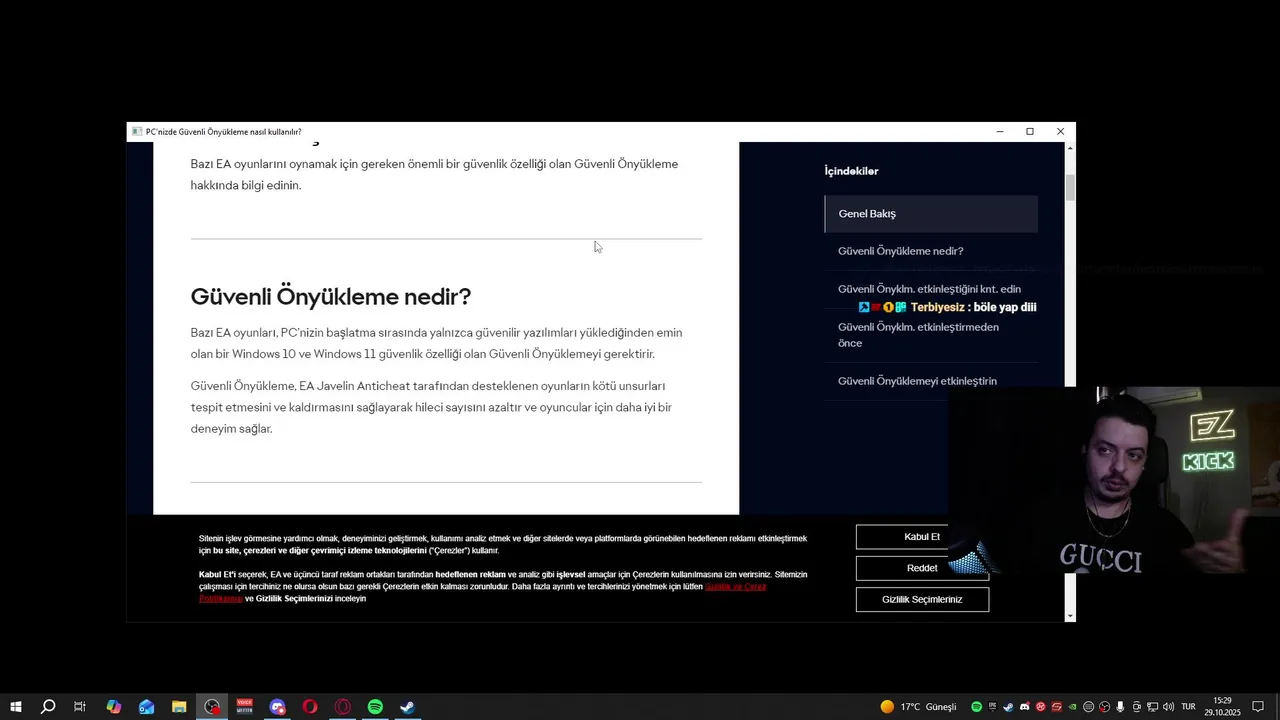Viewport: 1280px width, 720px height.
Task: Click page scrollbar thumb
Action: pyautogui.click(x=1070, y=188)
